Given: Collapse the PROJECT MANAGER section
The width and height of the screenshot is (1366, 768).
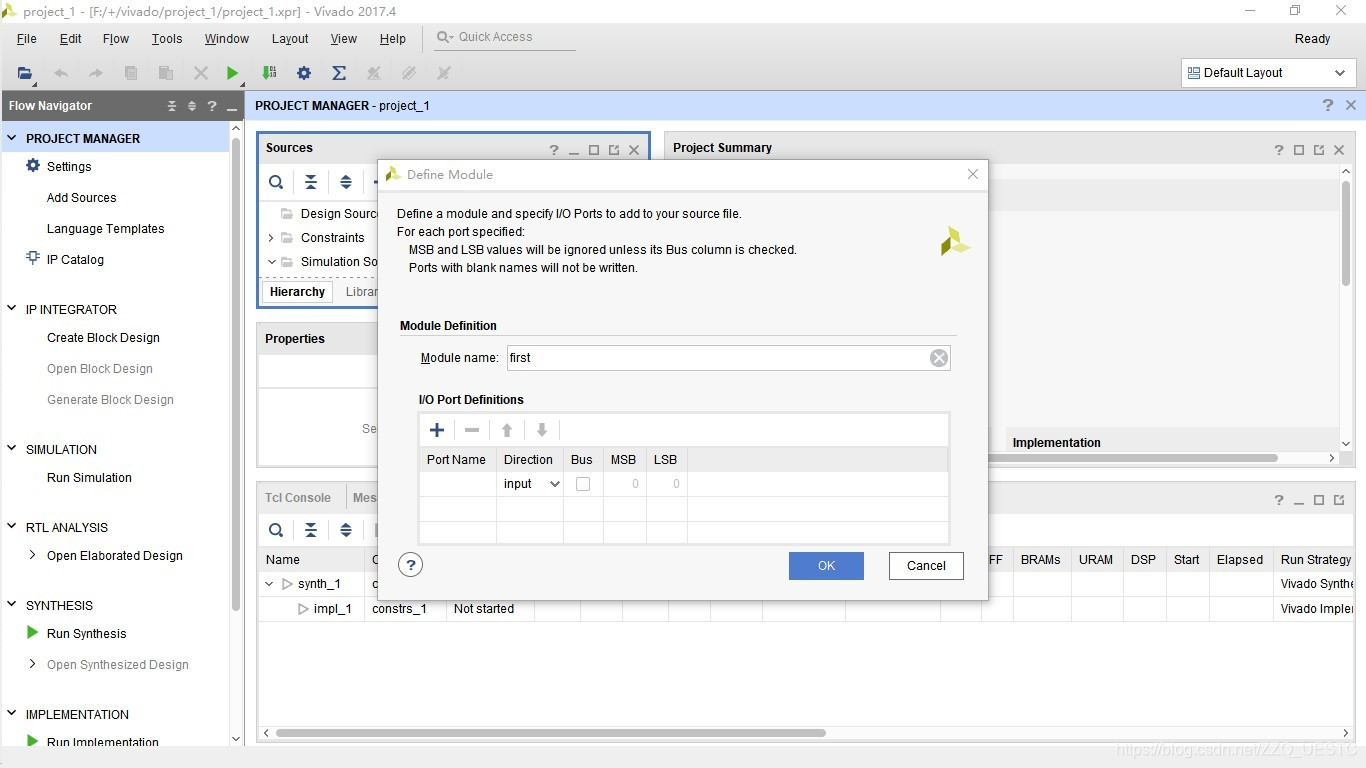Looking at the screenshot, I should click(12, 138).
